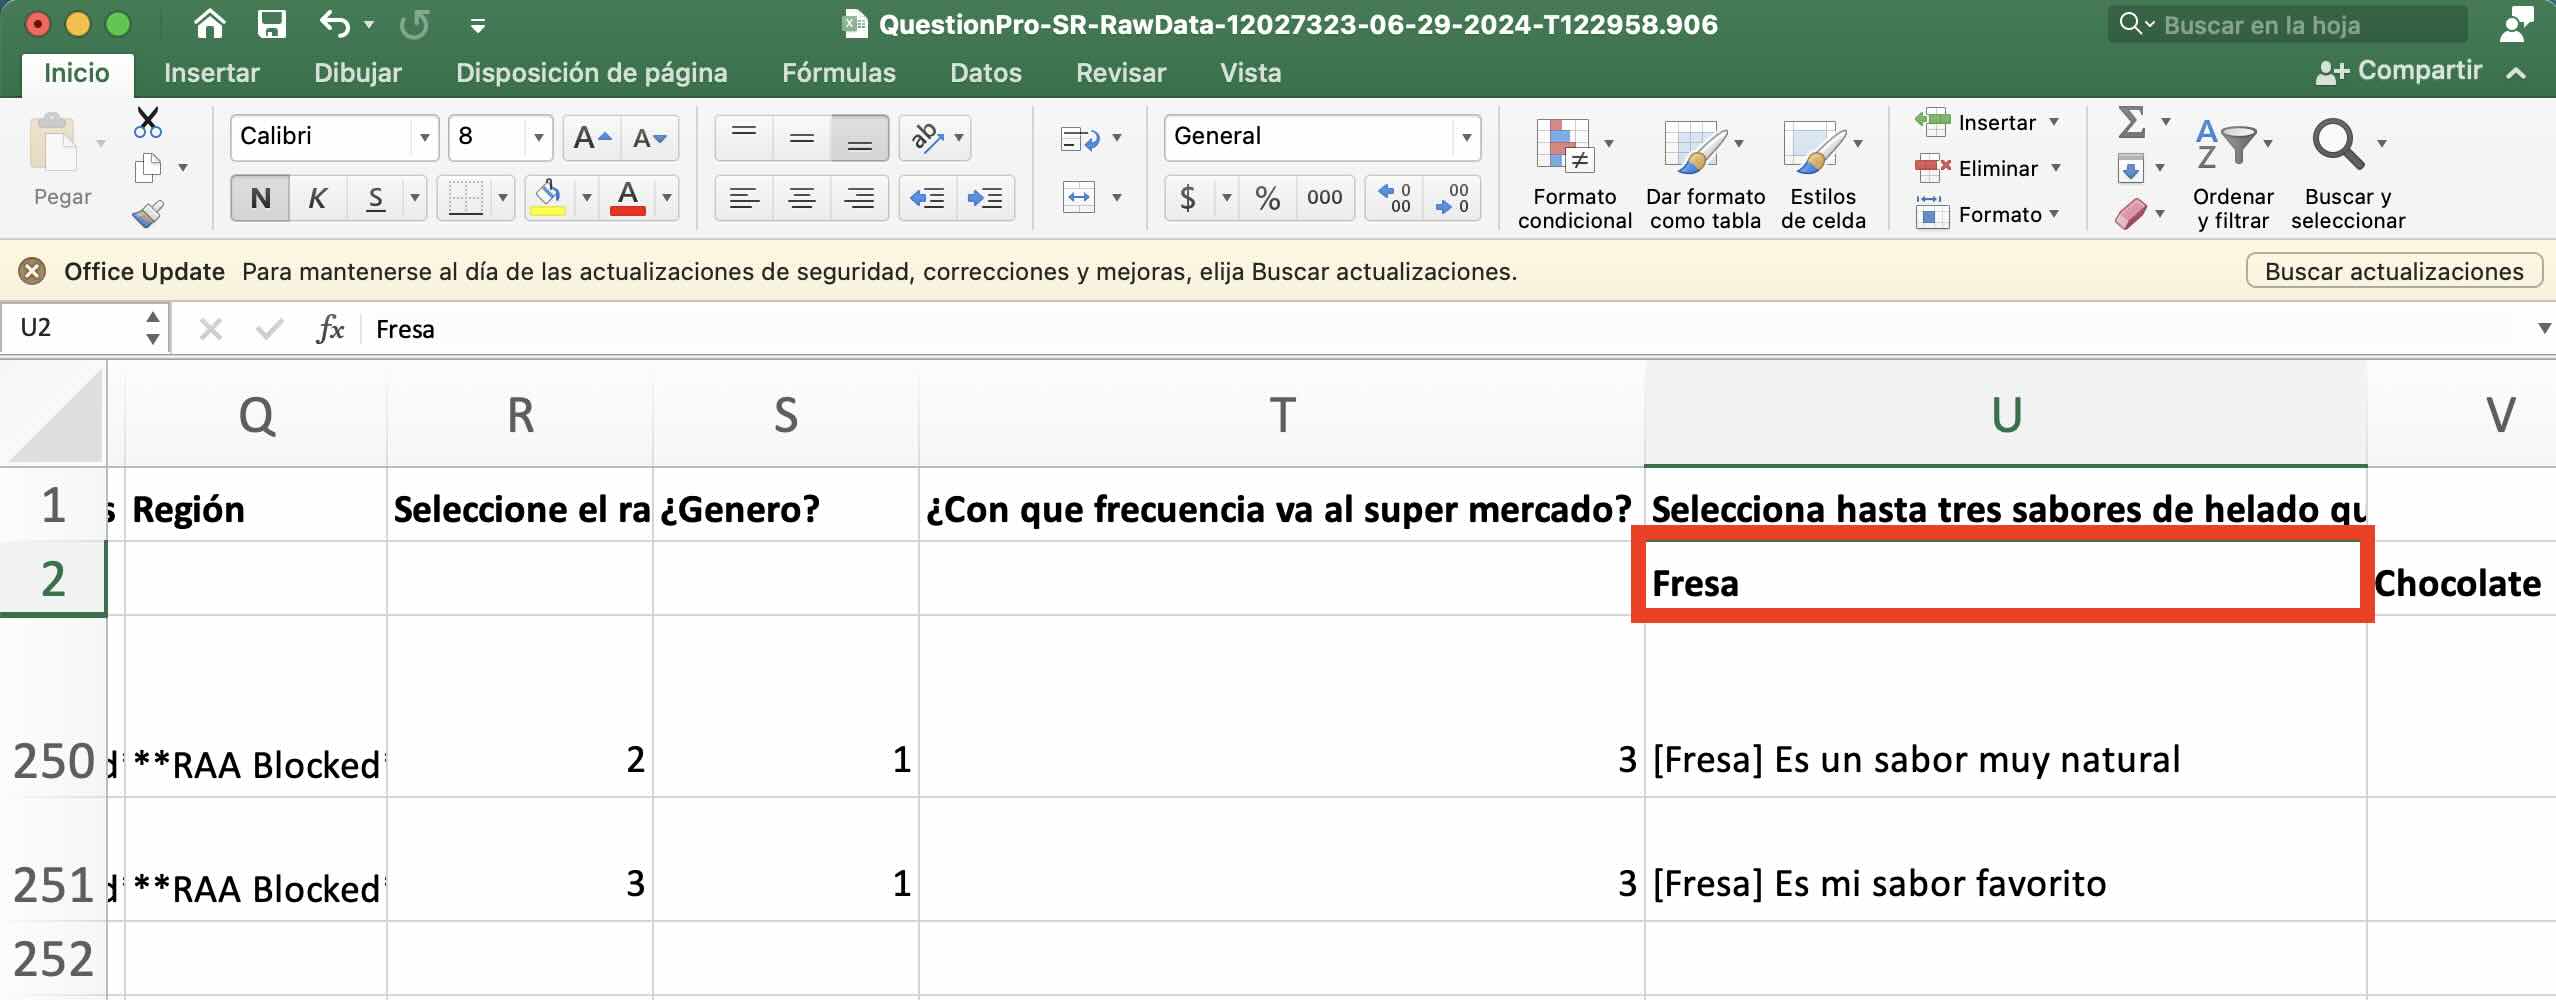Open Formato condicional
2556x1000 pixels.
pyautogui.click(x=1574, y=173)
